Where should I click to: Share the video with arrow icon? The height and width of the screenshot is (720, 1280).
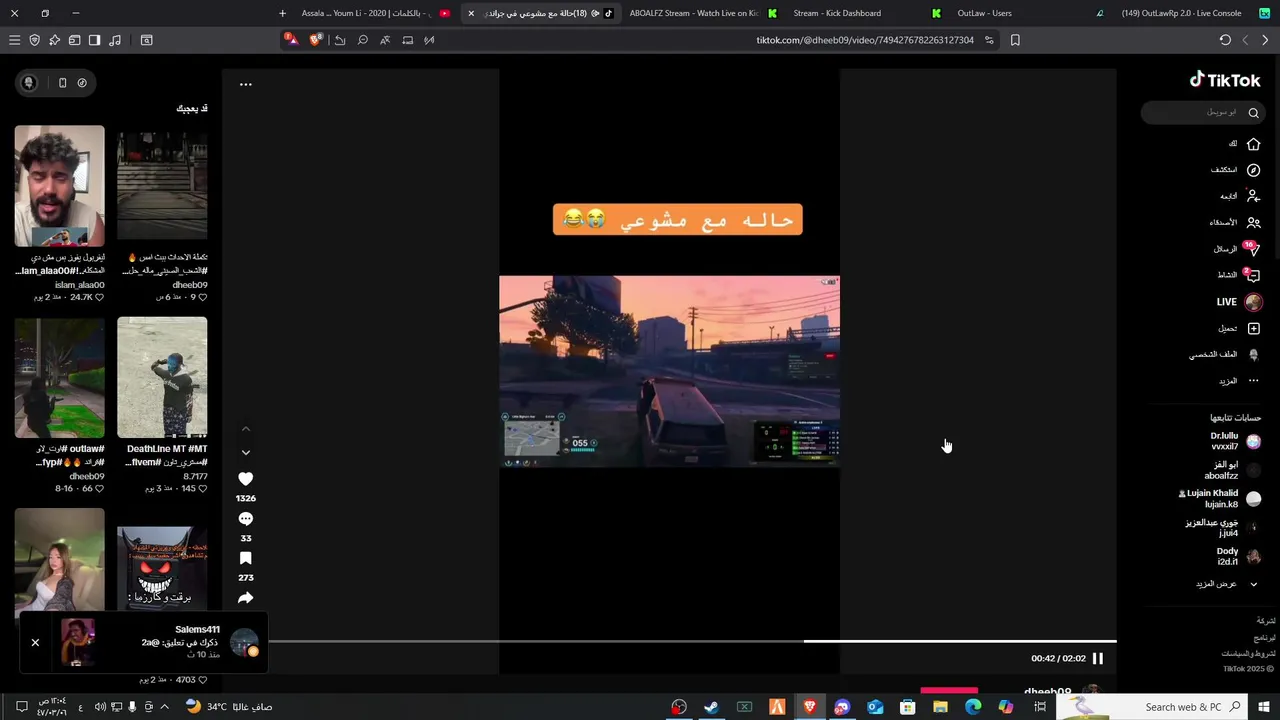point(245,598)
